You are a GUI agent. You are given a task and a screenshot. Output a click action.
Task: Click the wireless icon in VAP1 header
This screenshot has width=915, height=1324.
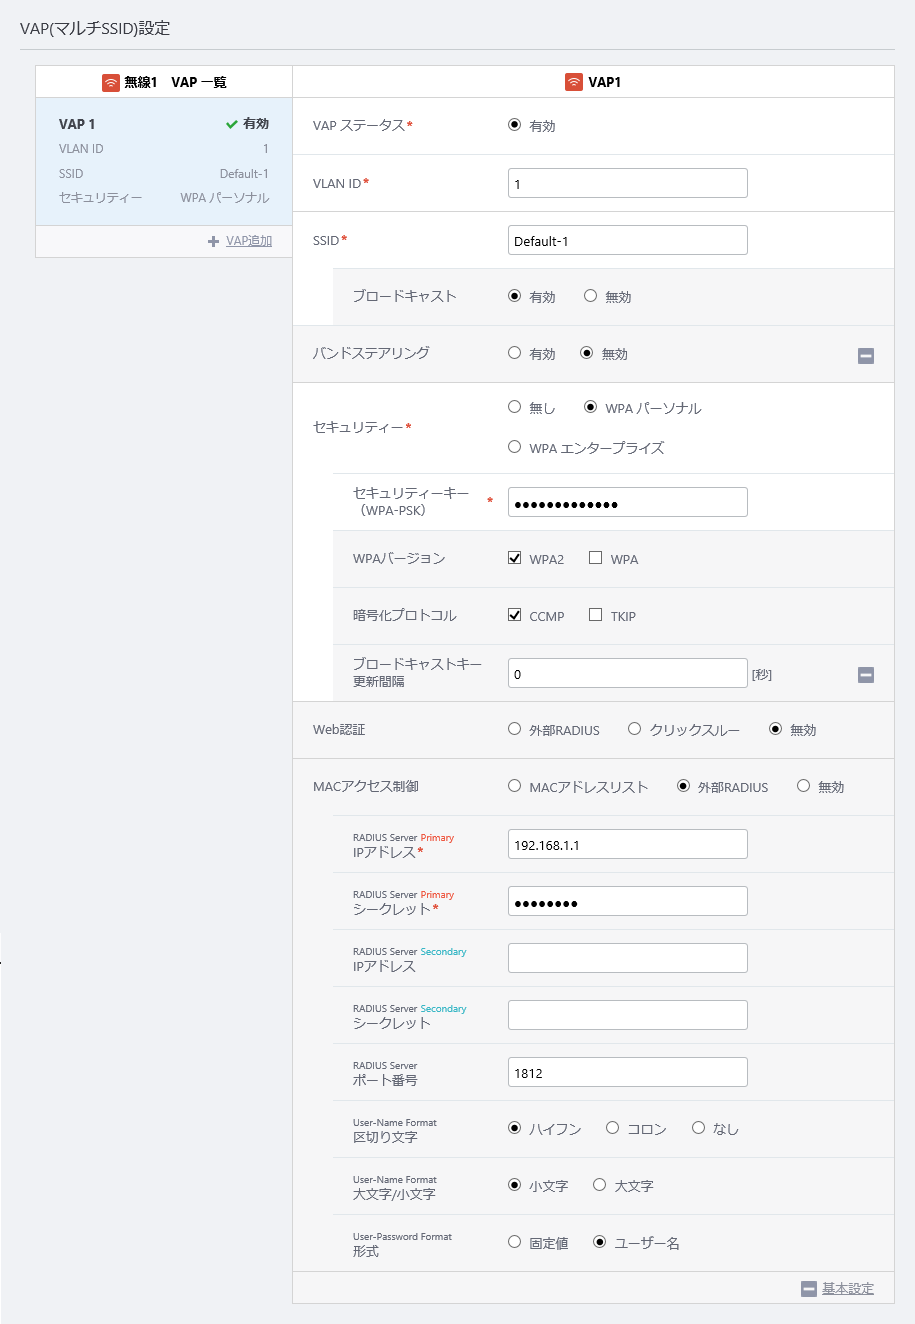574,82
